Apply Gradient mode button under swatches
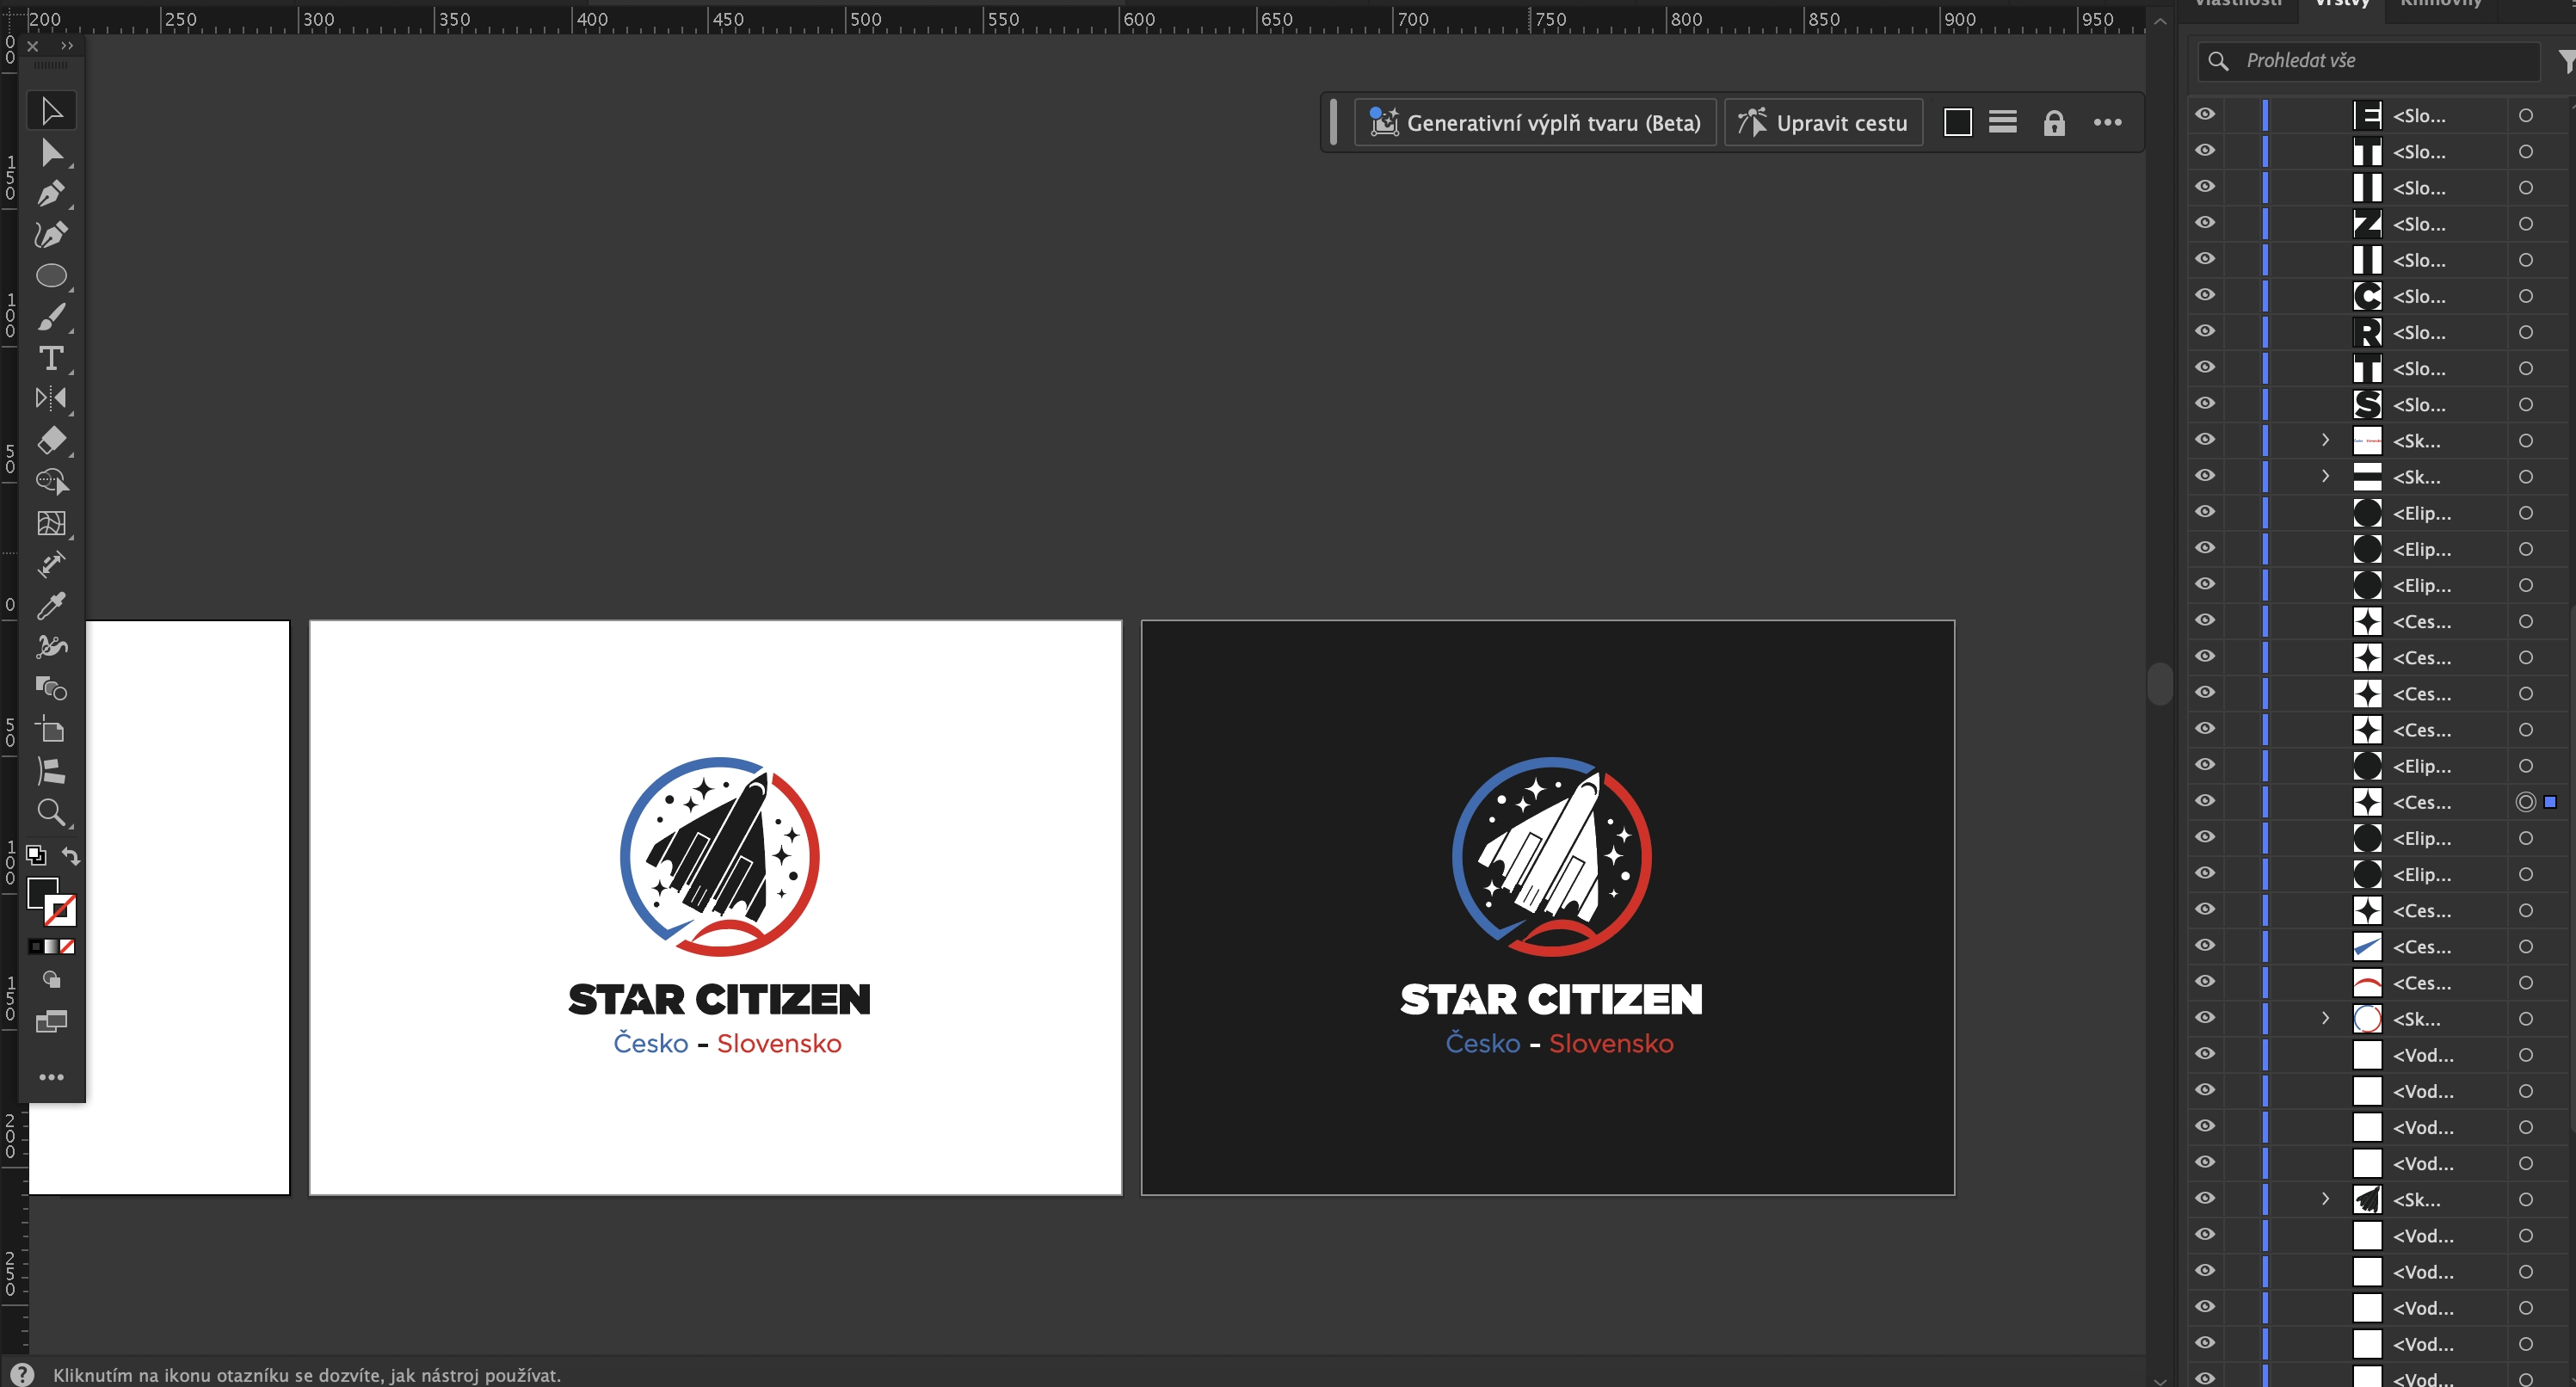Image resolution: width=2576 pixels, height=1387 pixels. click(51, 946)
